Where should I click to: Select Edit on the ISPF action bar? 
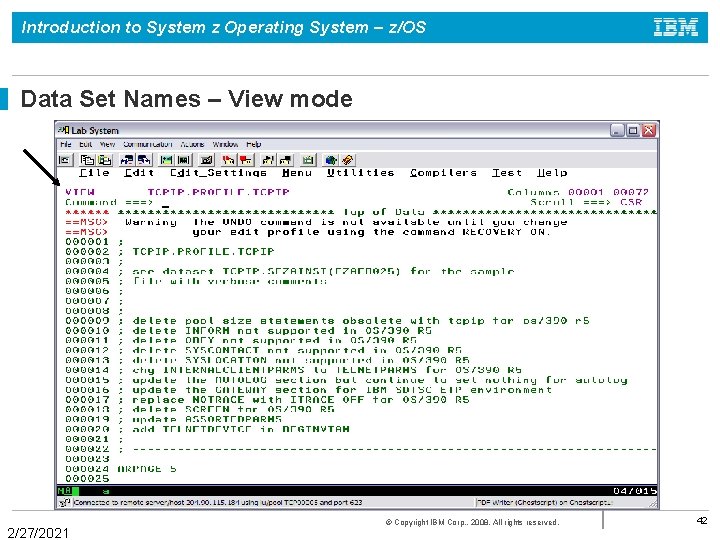(139, 173)
